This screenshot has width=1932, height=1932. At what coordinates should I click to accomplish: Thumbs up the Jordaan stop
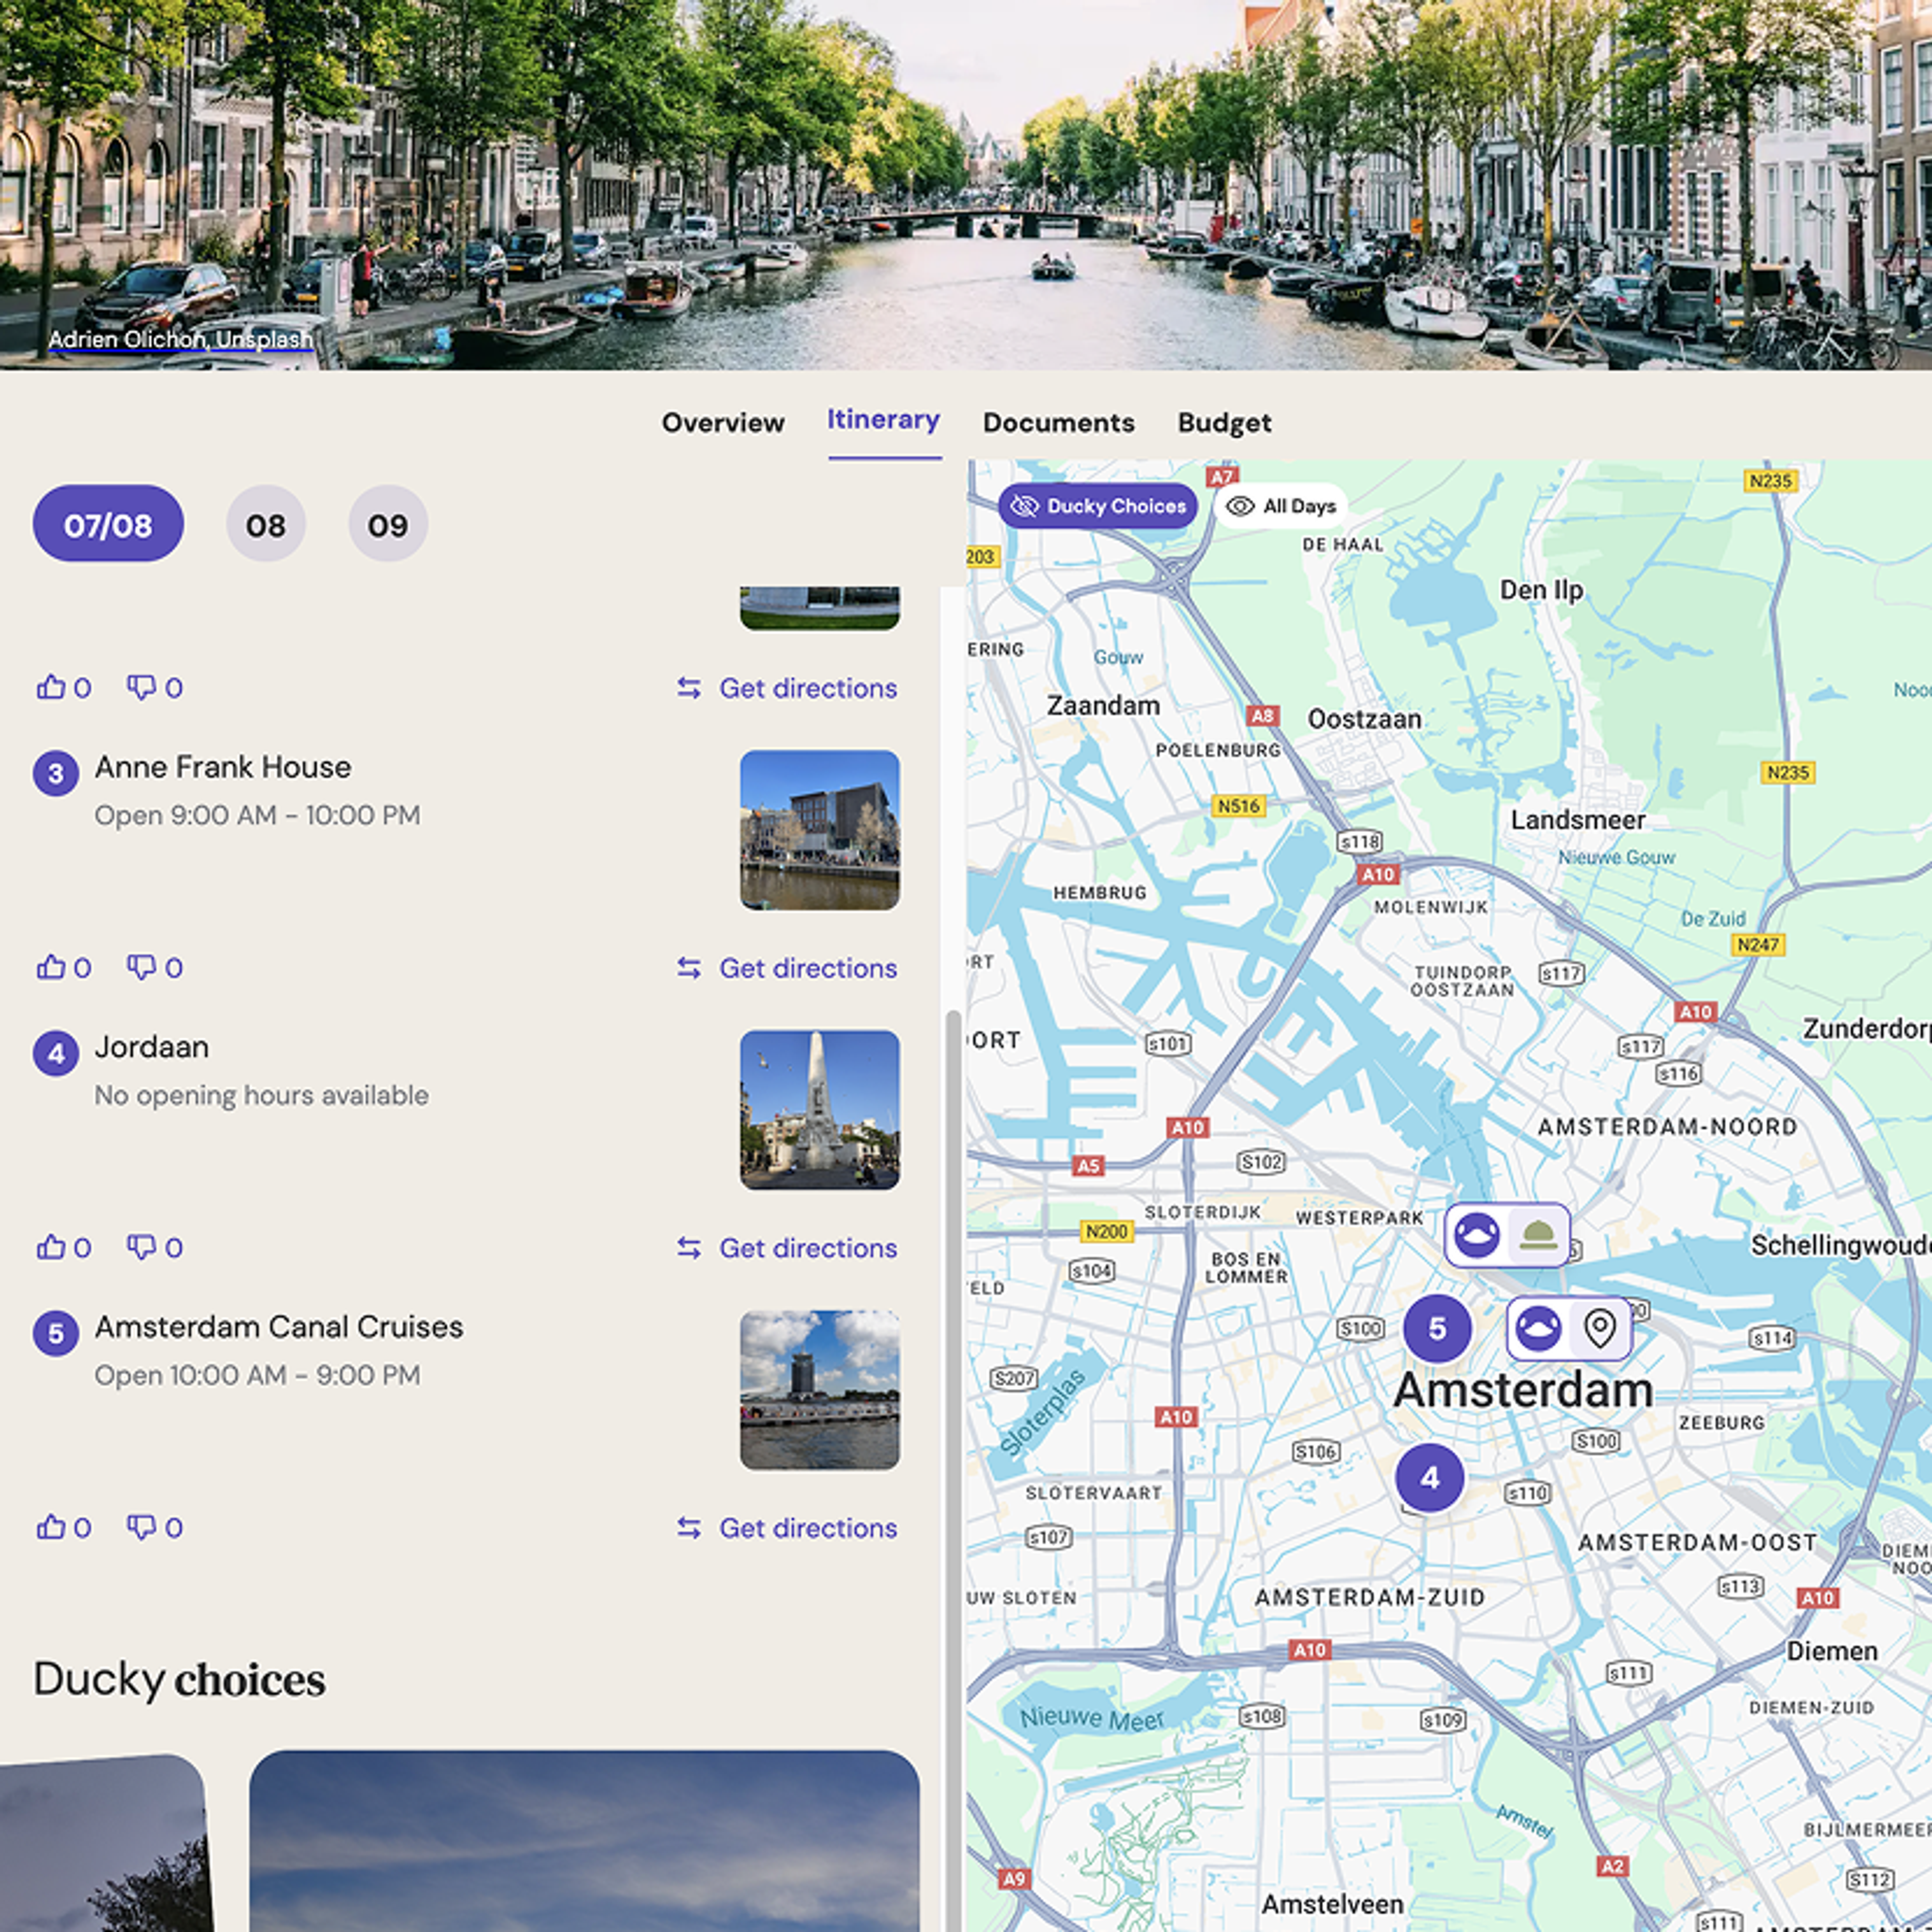point(51,1247)
